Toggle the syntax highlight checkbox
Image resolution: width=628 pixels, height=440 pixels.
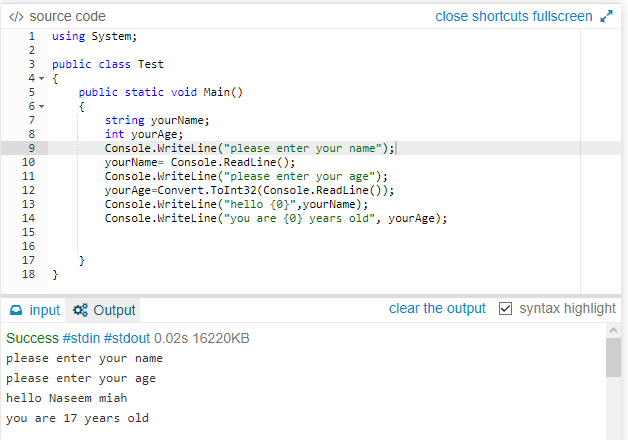[505, 308]
